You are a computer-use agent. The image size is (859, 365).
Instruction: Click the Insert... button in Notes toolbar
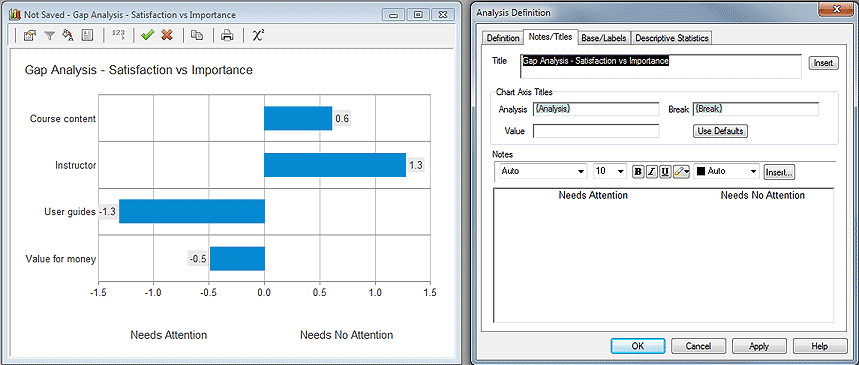[779, 172]
